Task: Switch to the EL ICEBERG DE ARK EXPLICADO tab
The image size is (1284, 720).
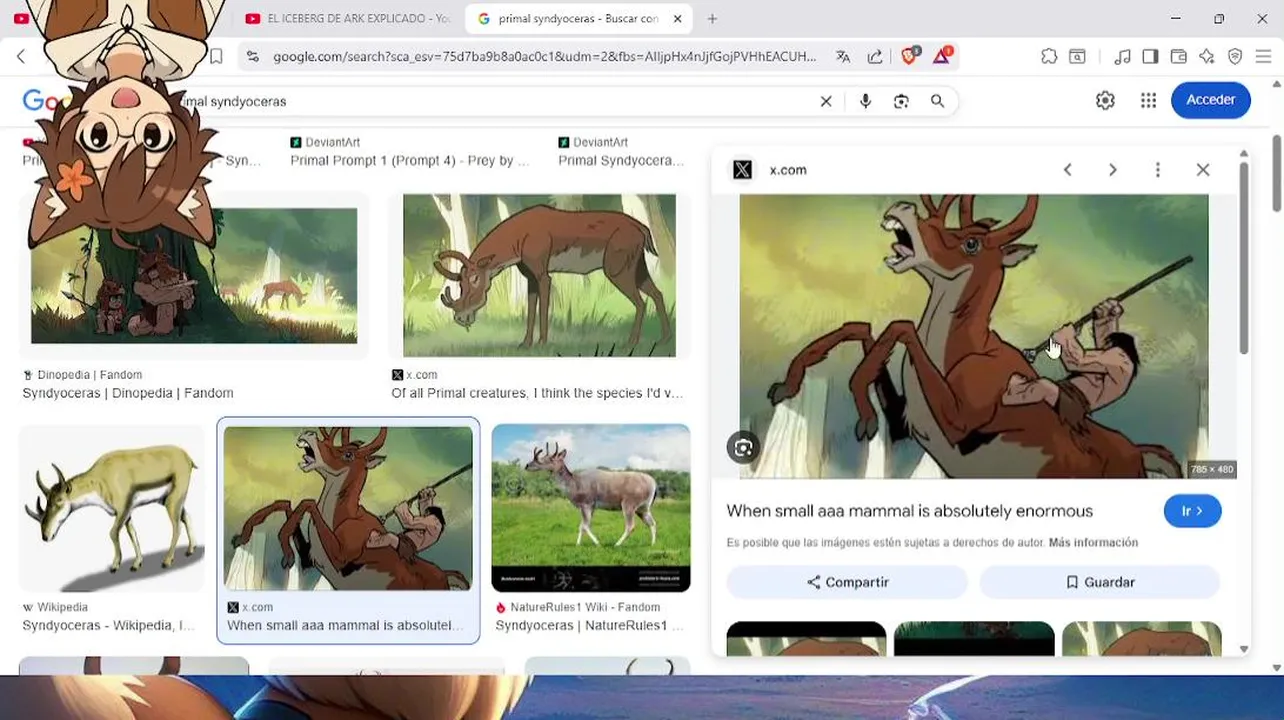Action: tap(347, 19)
